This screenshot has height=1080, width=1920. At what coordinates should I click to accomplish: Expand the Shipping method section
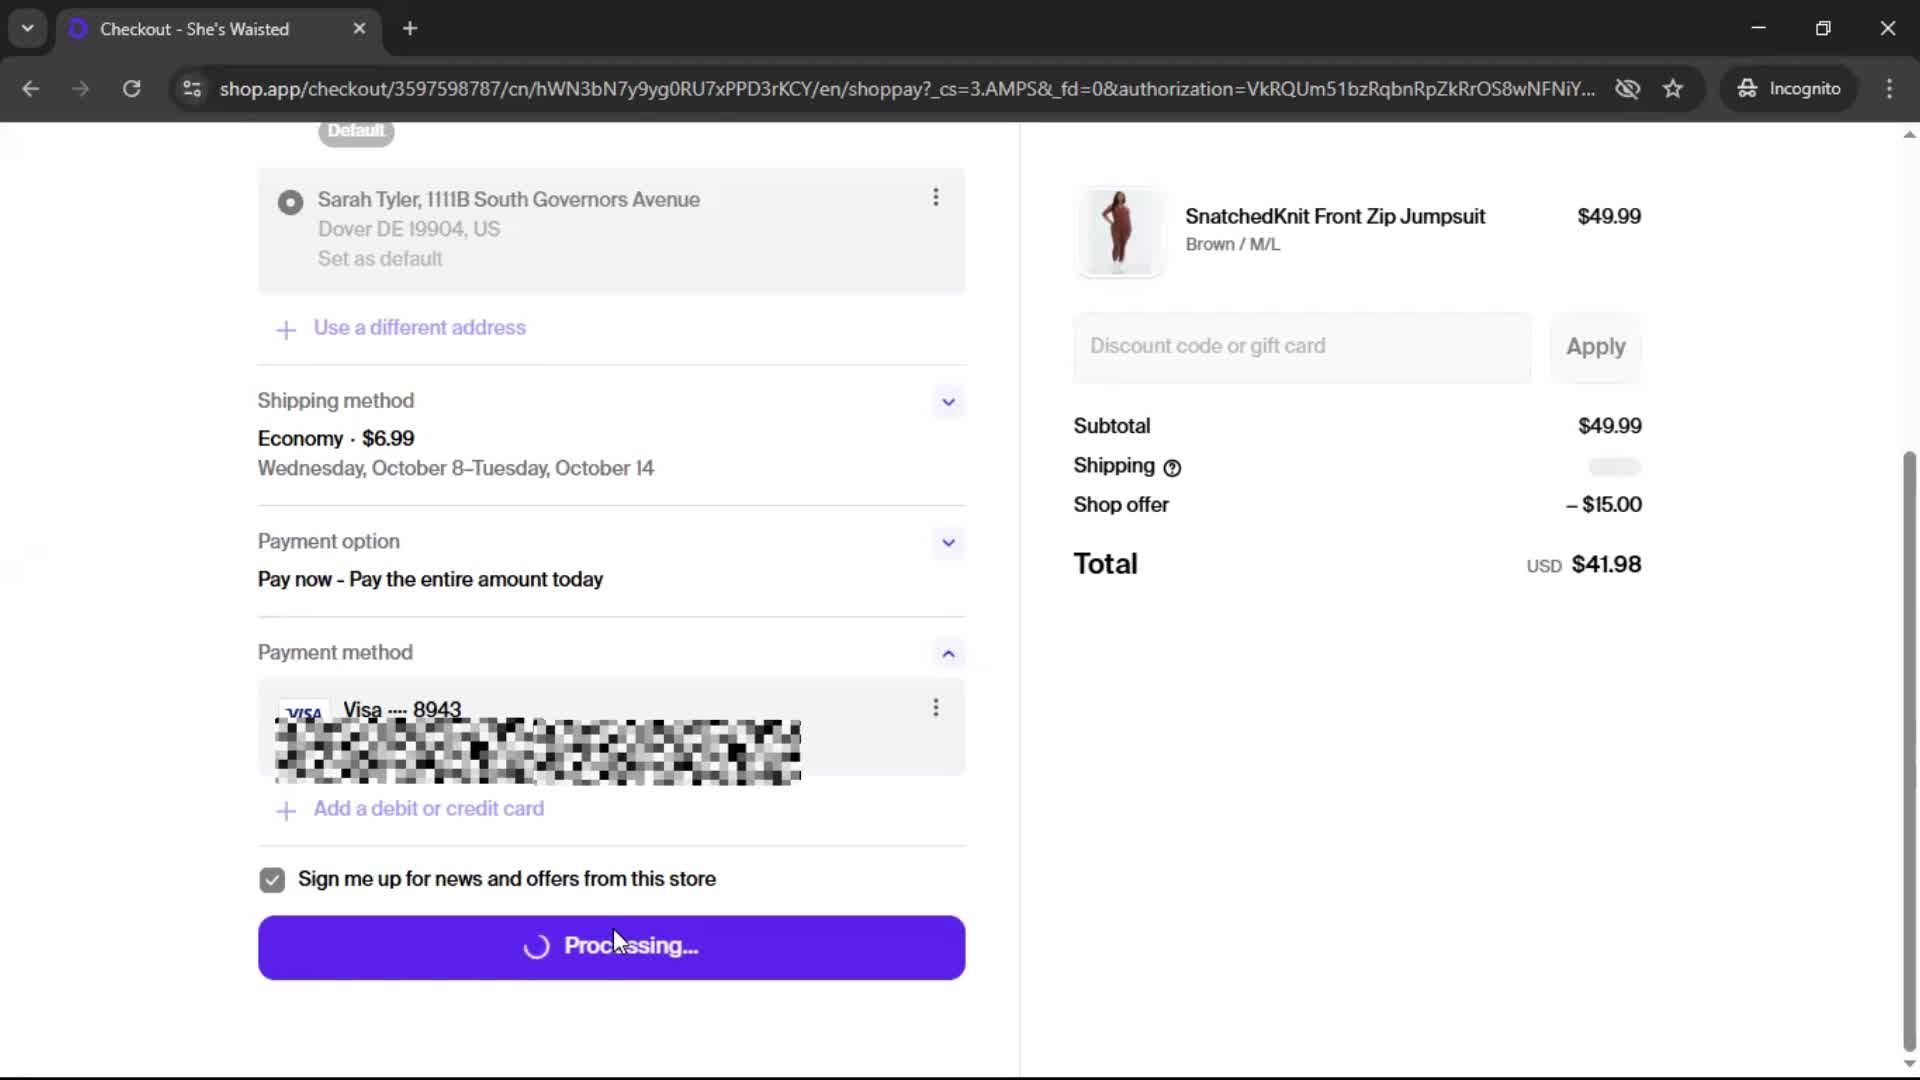coord(948,402)
